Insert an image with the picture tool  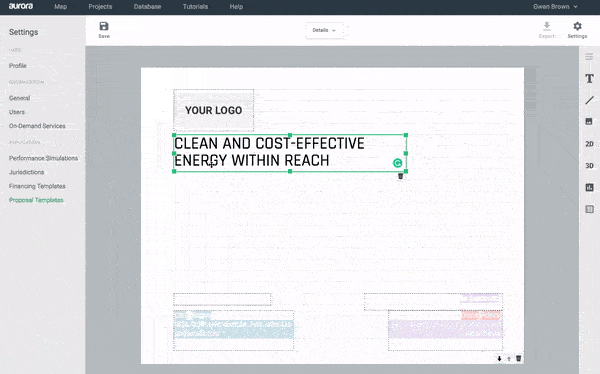(589, 121)
